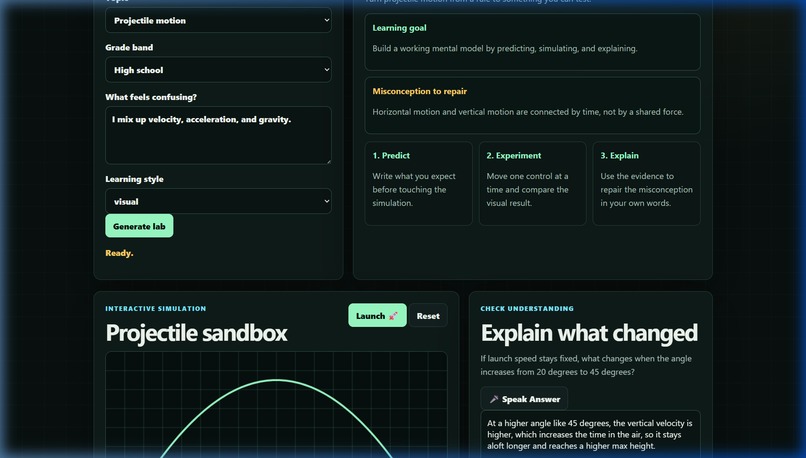Click 'Horizontal motion and vertical motion' description
The image size is (806, 458).
point(528,112)
